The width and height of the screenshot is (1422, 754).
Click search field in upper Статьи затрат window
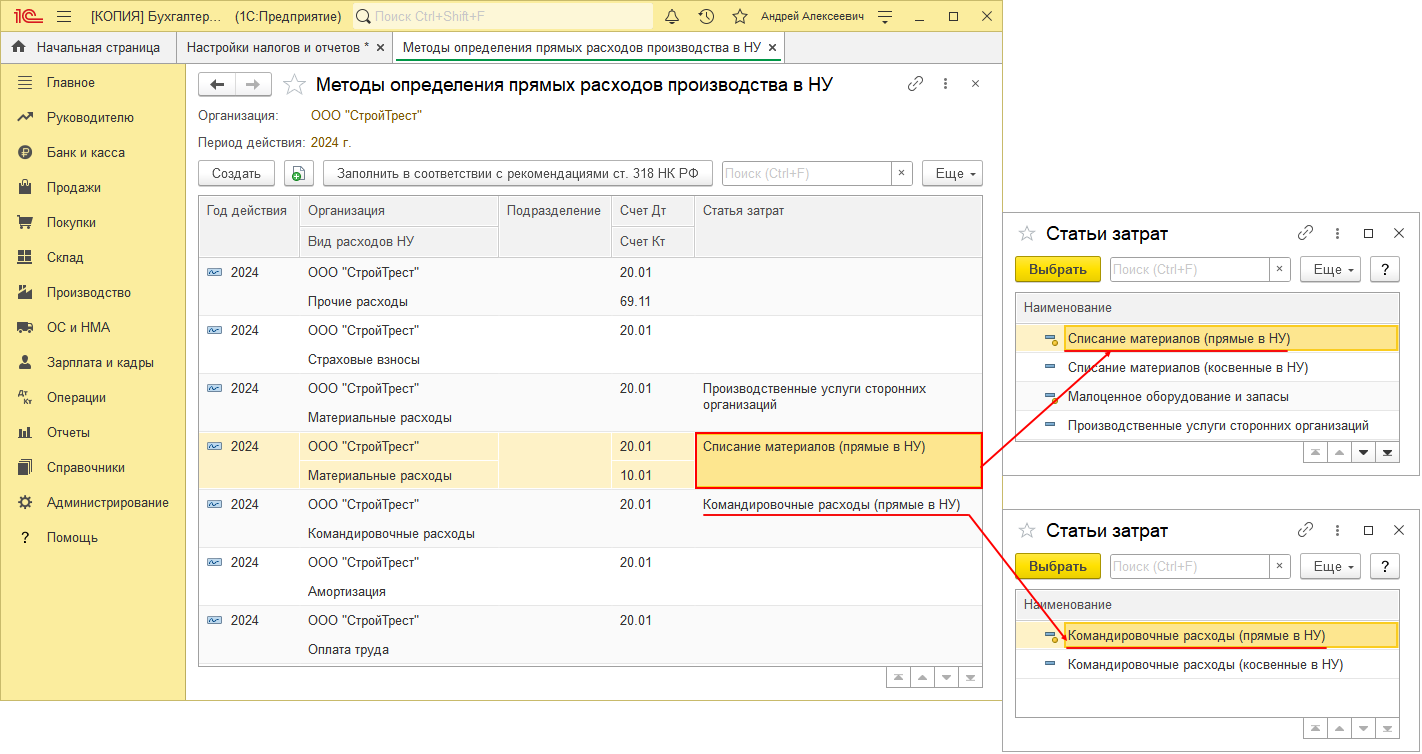(1190, 269)
